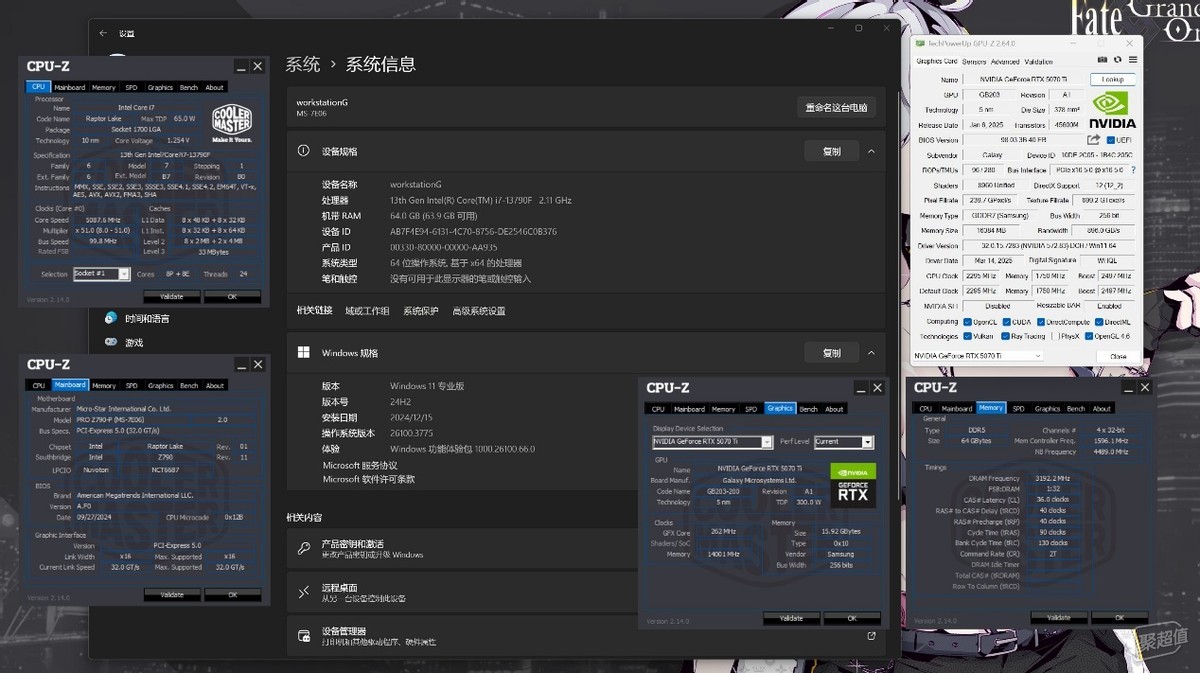Screen dimensions: 1200x673
Task: Toggle the DirectCompute checkbox in GPU-Z
Action: (1040, 322)
